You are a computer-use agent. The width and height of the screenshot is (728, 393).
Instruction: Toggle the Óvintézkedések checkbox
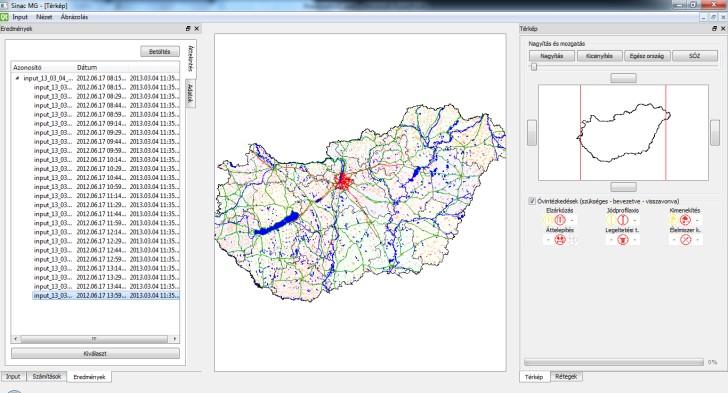click(532, 201)
